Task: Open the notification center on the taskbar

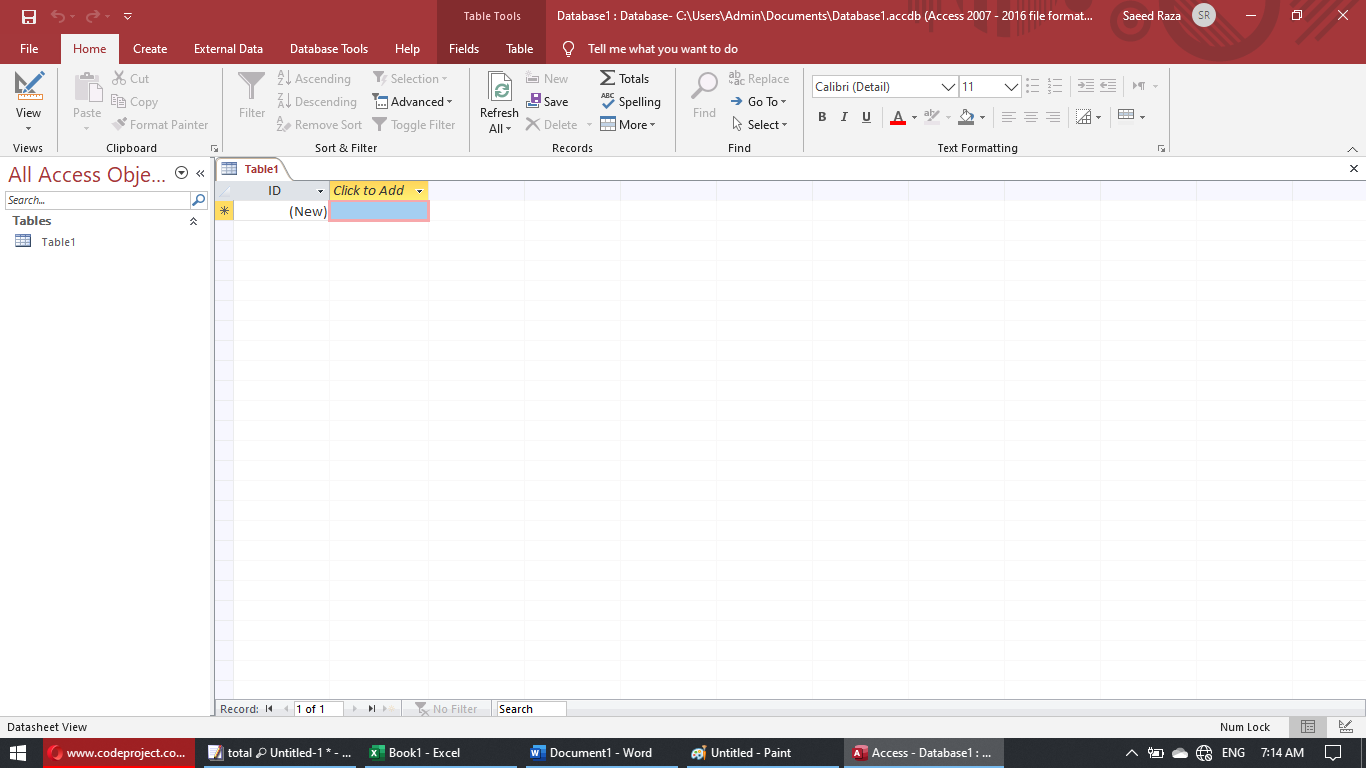Action: [1333, 753]
